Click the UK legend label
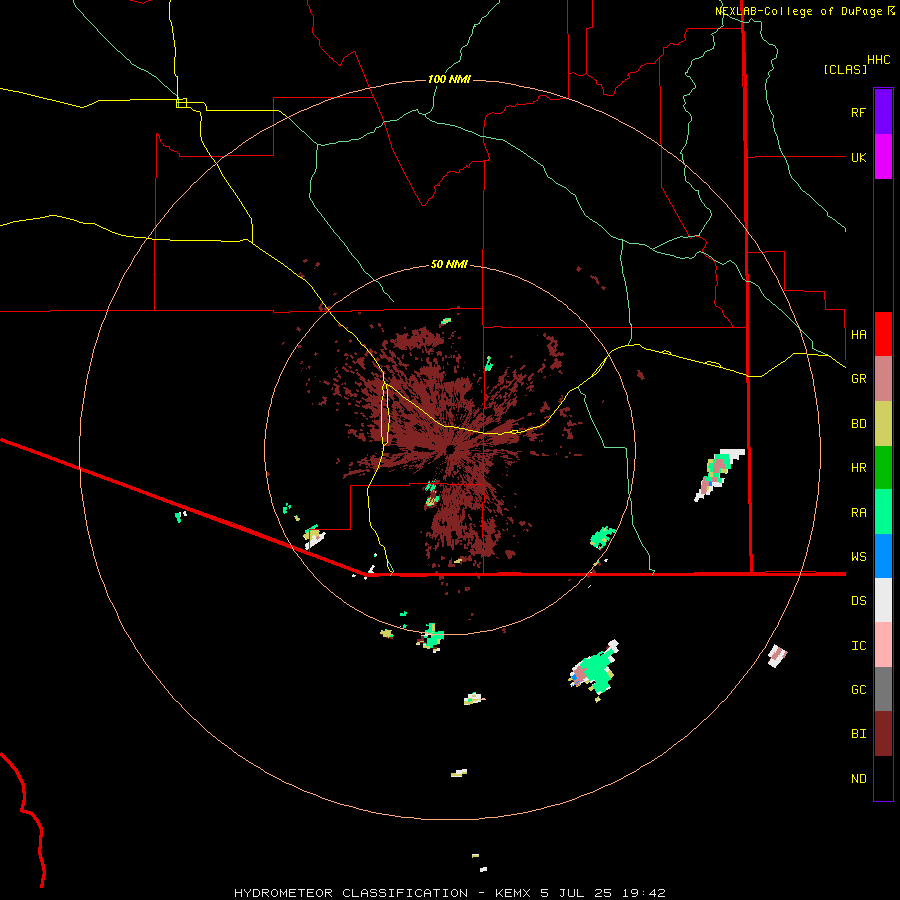This screenshot has height=900, width=900. (858, 157)
